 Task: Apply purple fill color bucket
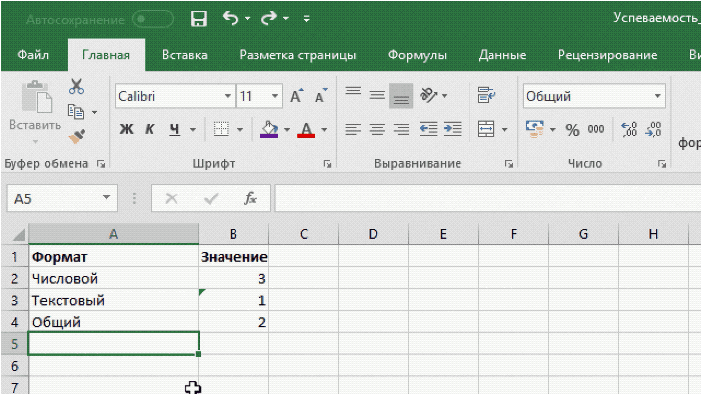269,129
